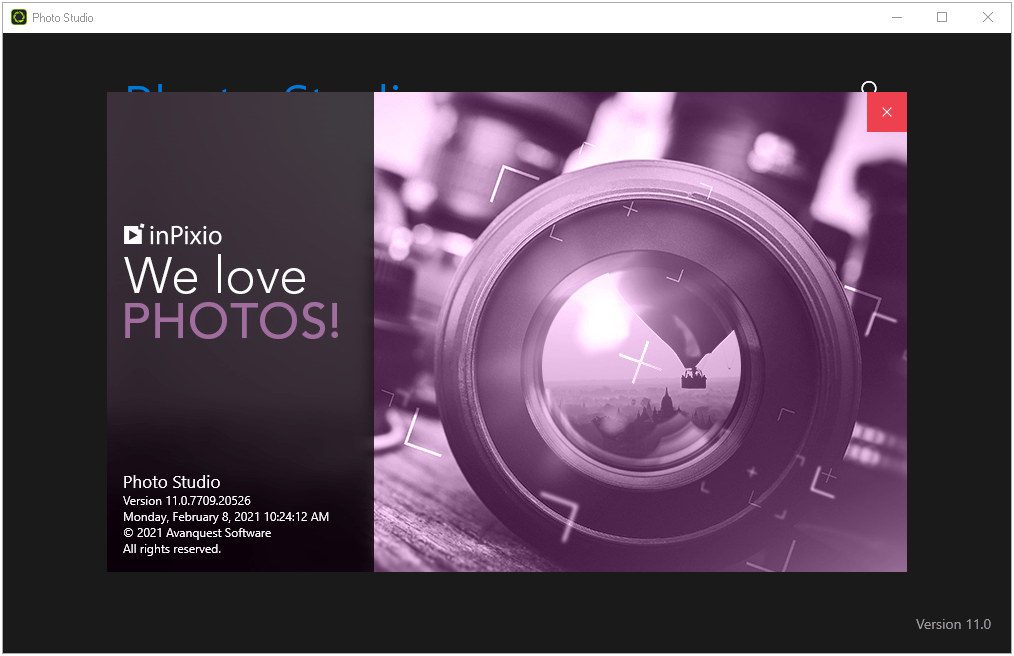Click the purple 'PHOTOS!' text
This screenshot has height=656, width=1014.
click(x=231, y=321)
